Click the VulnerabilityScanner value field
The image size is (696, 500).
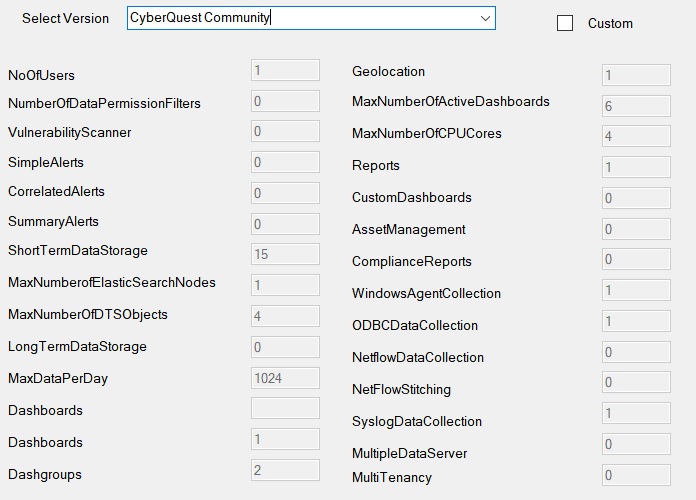click(x=285, y=131)
